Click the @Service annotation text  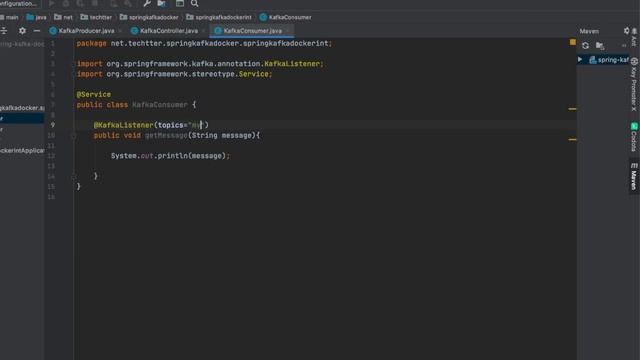click(x=93, y=94)
